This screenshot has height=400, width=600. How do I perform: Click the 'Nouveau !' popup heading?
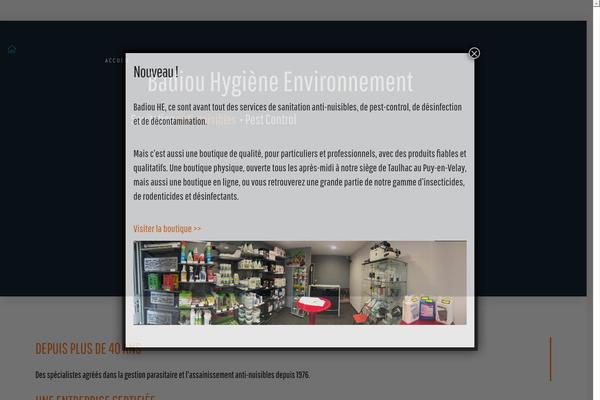tap(156, 72)
